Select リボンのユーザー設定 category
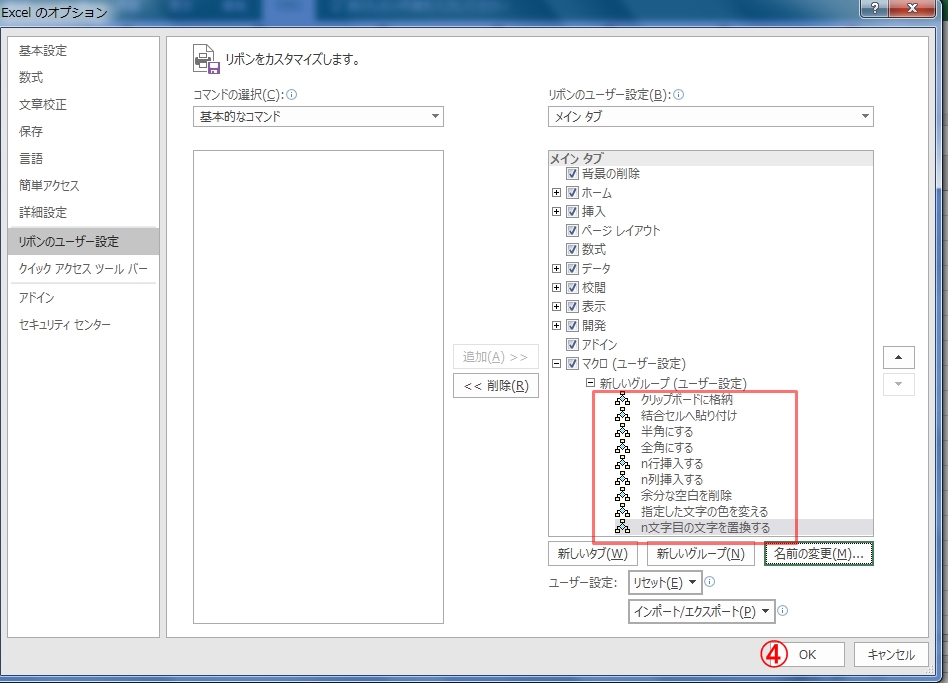The height and width of the screenshot is (683, 948). (83, 241)
